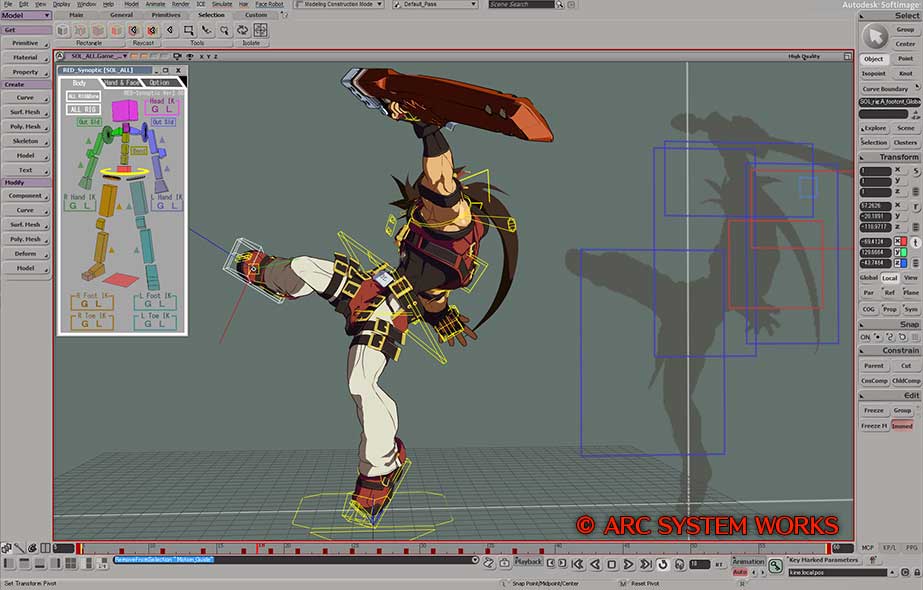Expand the Skeleton menu button
This screenshot has height=590, width=923.
click(26, 141)
